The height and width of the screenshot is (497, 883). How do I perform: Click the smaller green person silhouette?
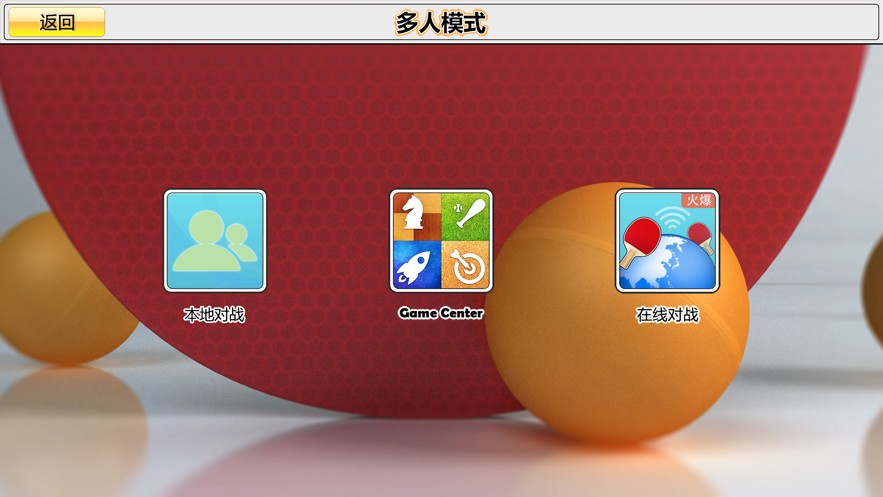tap(241, 242)
